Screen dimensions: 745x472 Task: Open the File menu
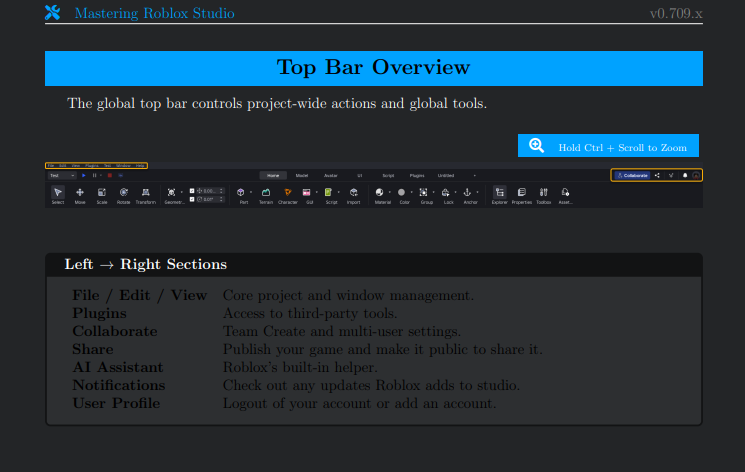(51, 165)
